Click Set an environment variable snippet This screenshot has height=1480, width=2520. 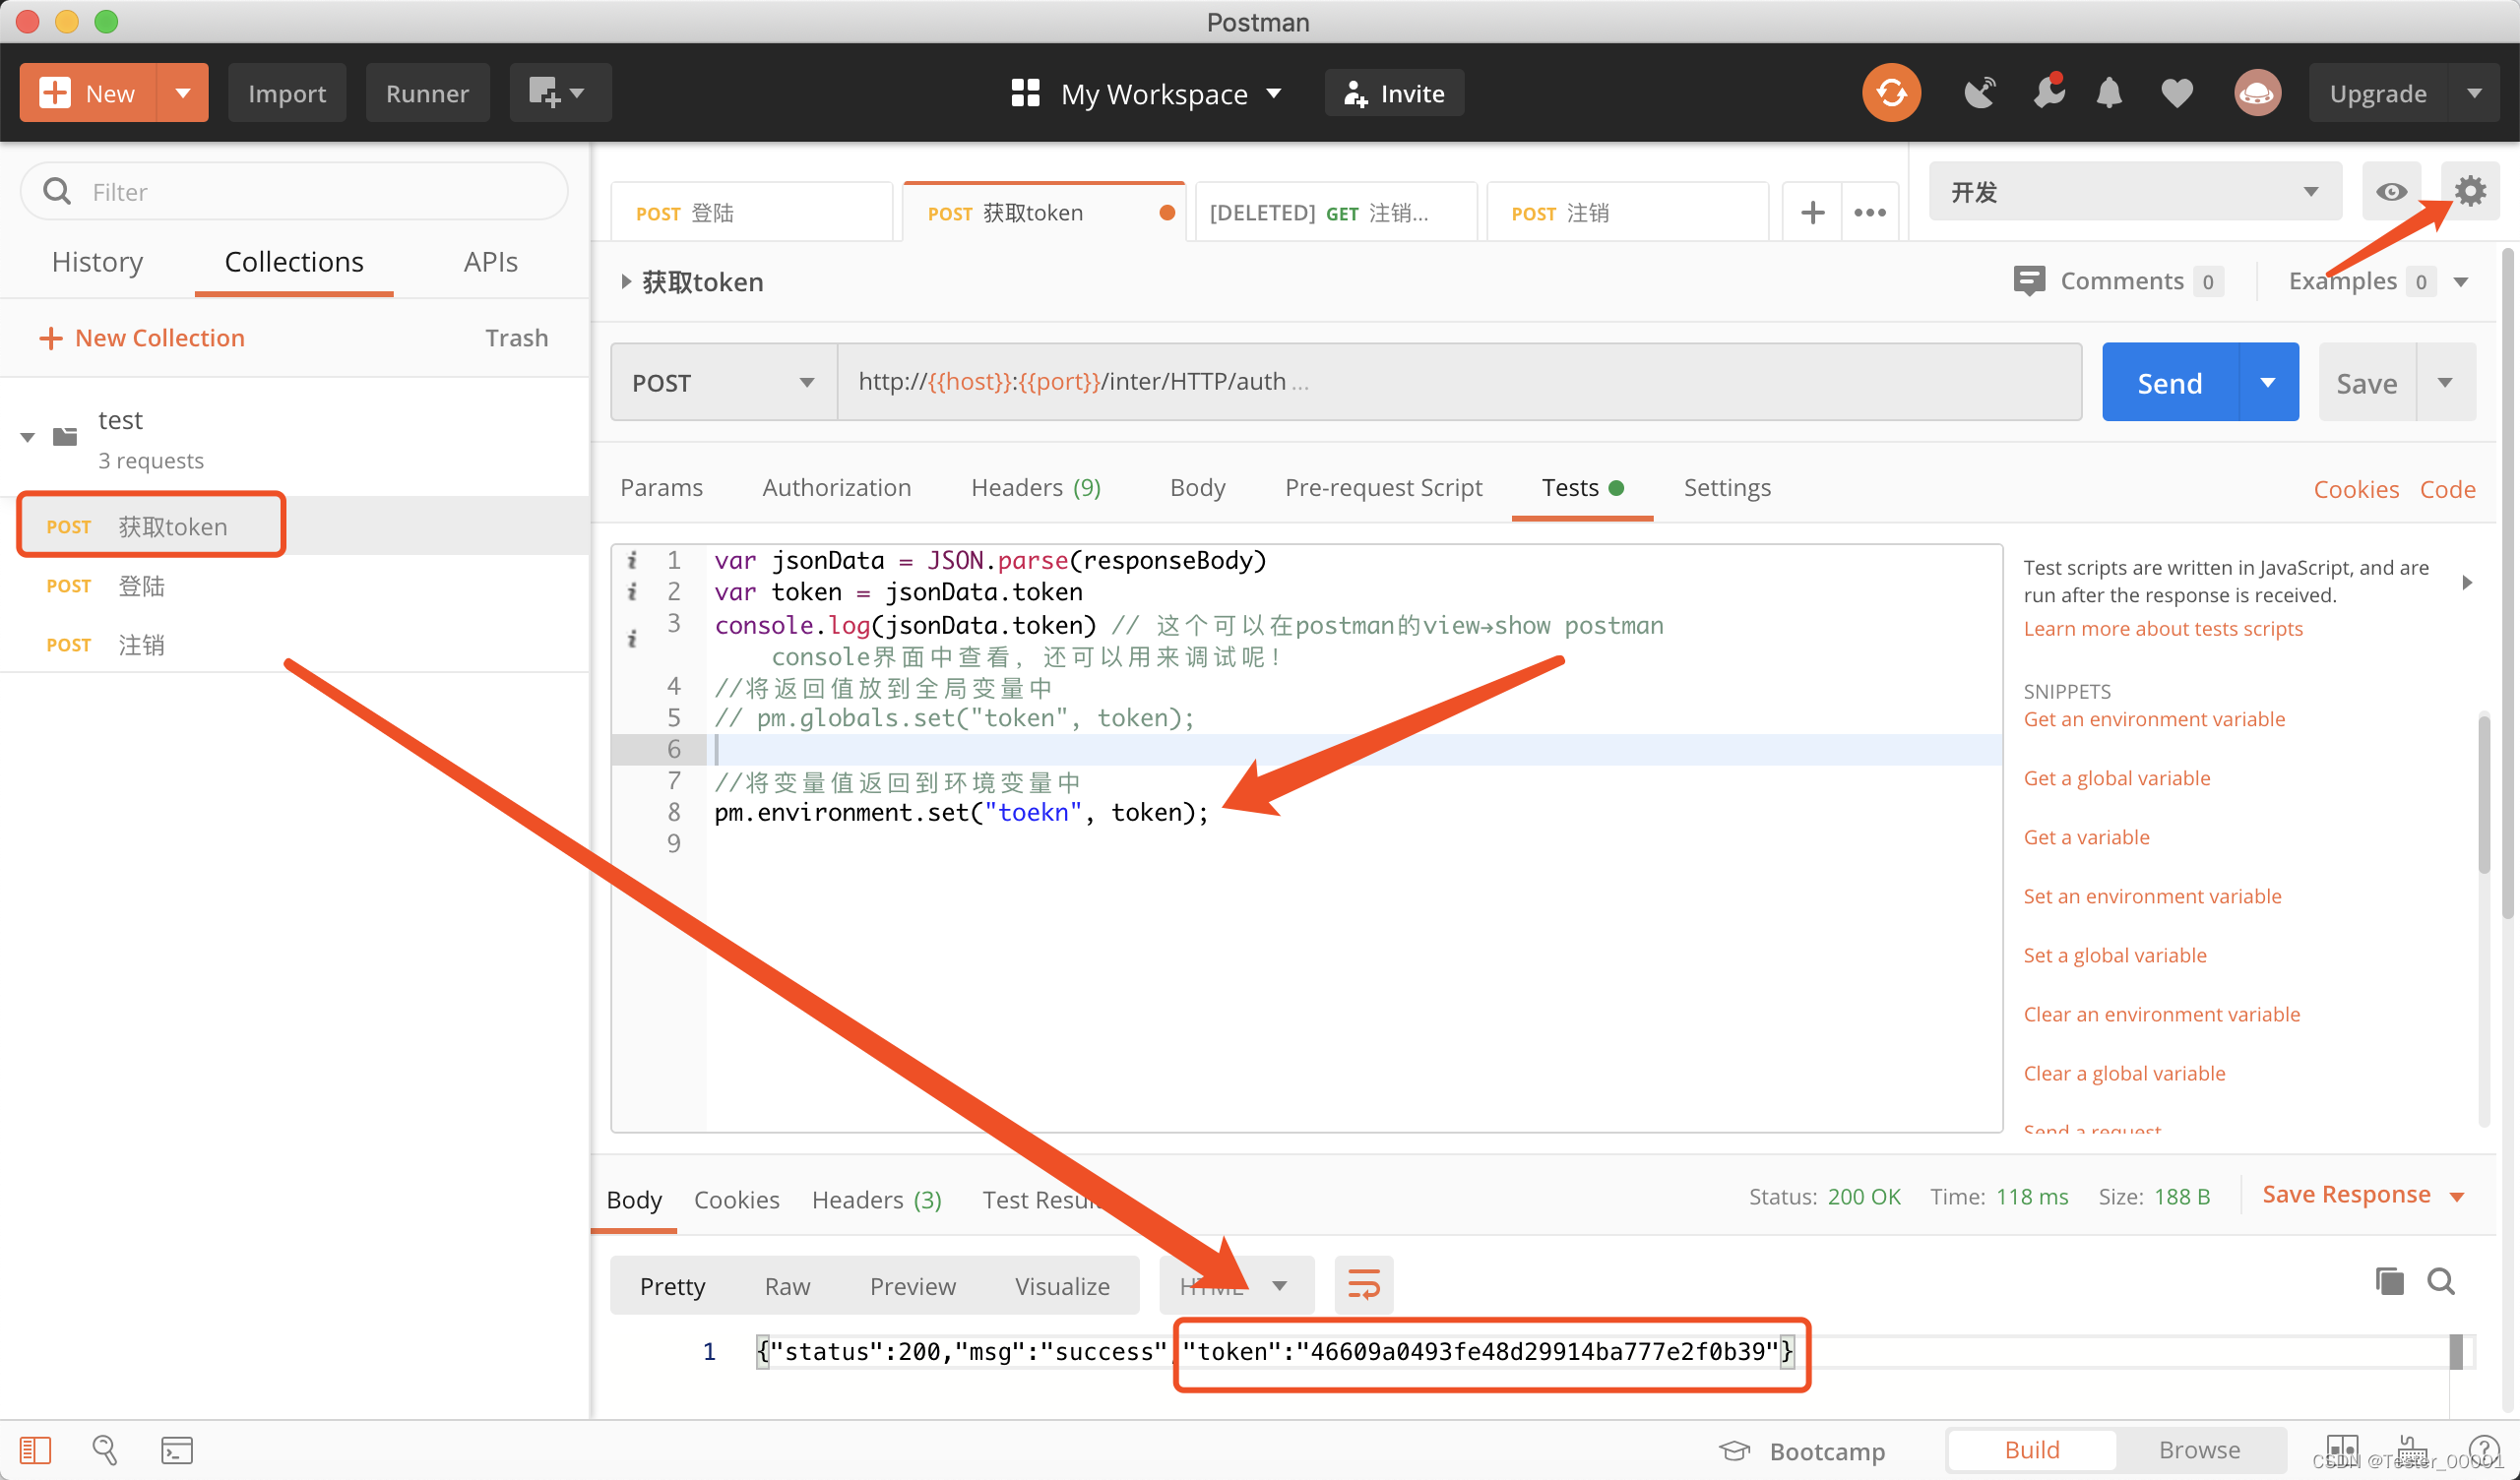pyautogui.click(x=2152, y=896)
